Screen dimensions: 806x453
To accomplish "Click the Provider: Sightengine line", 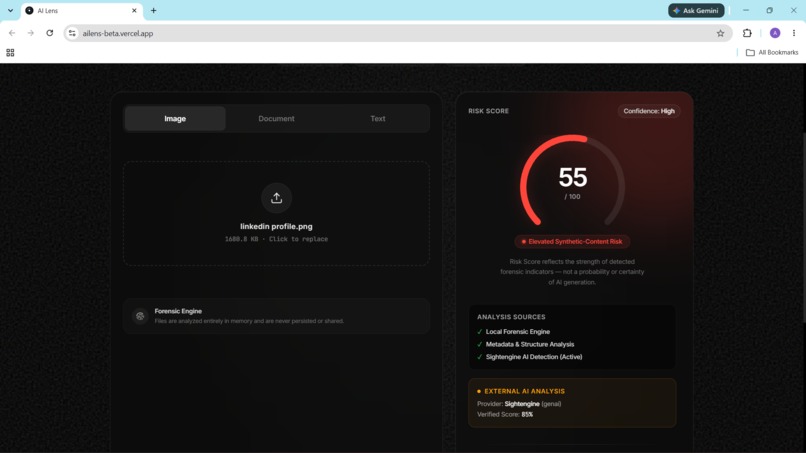I will (x=519, y=404).
